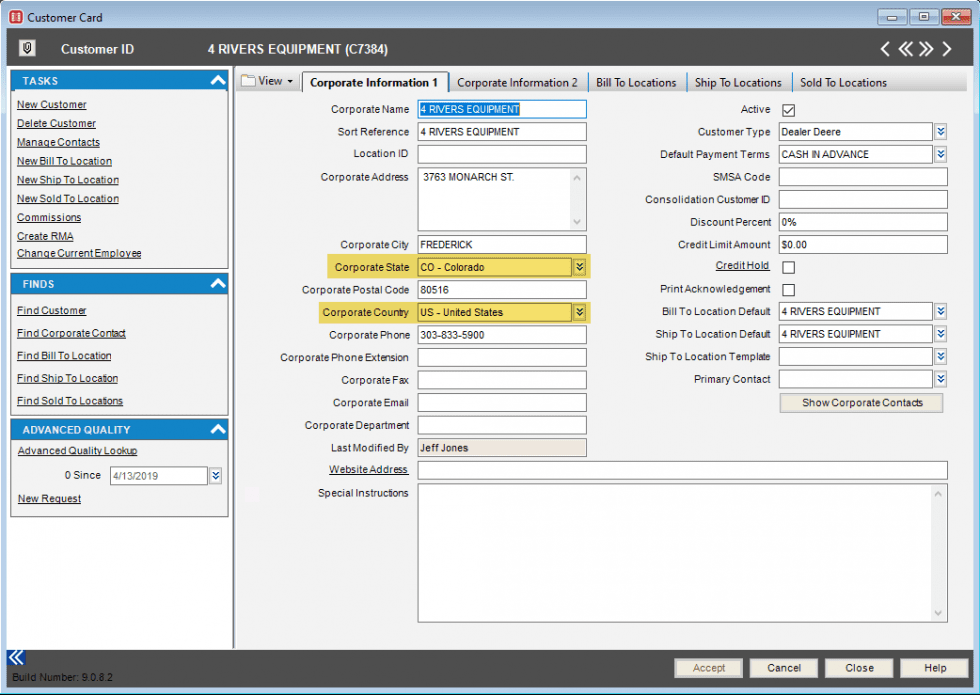Uncheck the Active checkbox

tap(789, 109)
